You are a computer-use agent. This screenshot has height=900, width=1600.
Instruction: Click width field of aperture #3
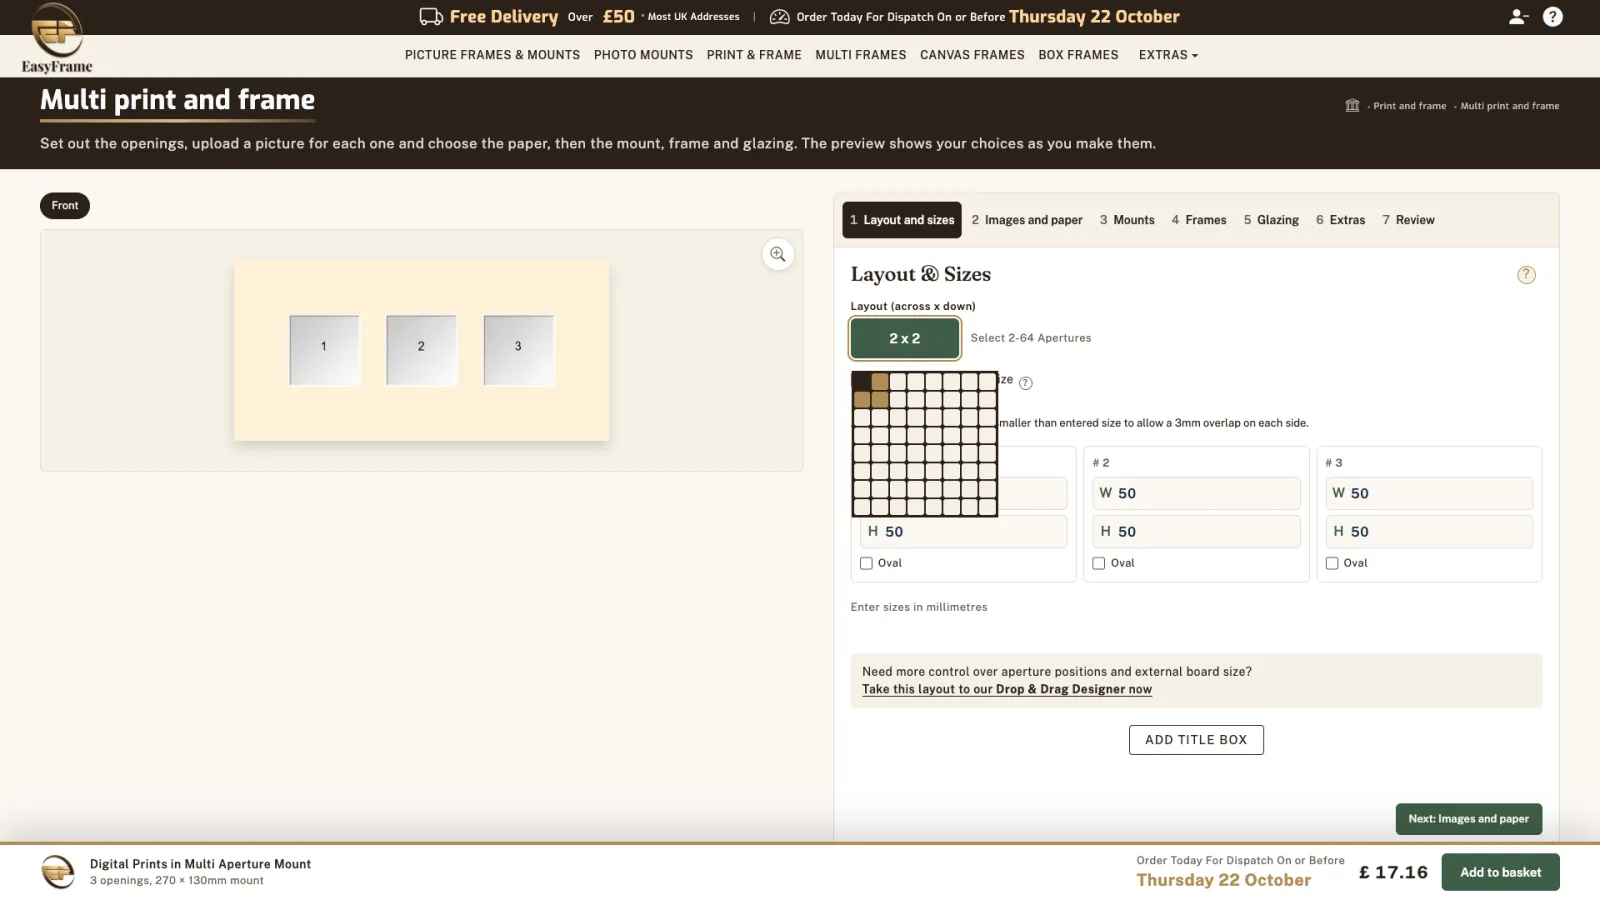pyautogui.click(x=1429, y=493)
